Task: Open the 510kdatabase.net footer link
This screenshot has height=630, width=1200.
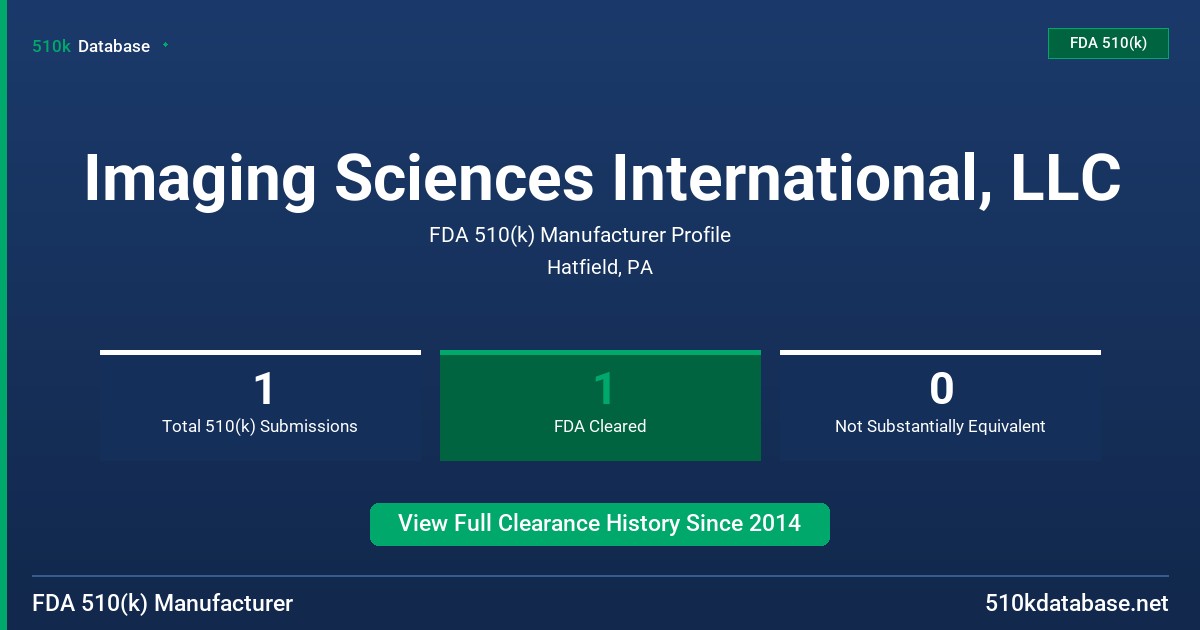Action: click(x=1076, y=604)
